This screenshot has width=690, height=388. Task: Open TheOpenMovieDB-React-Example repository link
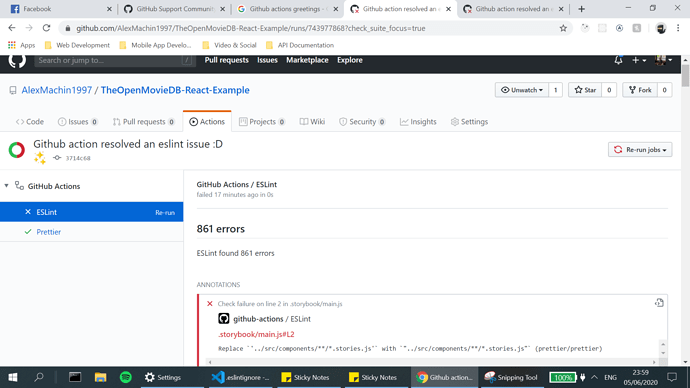point(175,90)
